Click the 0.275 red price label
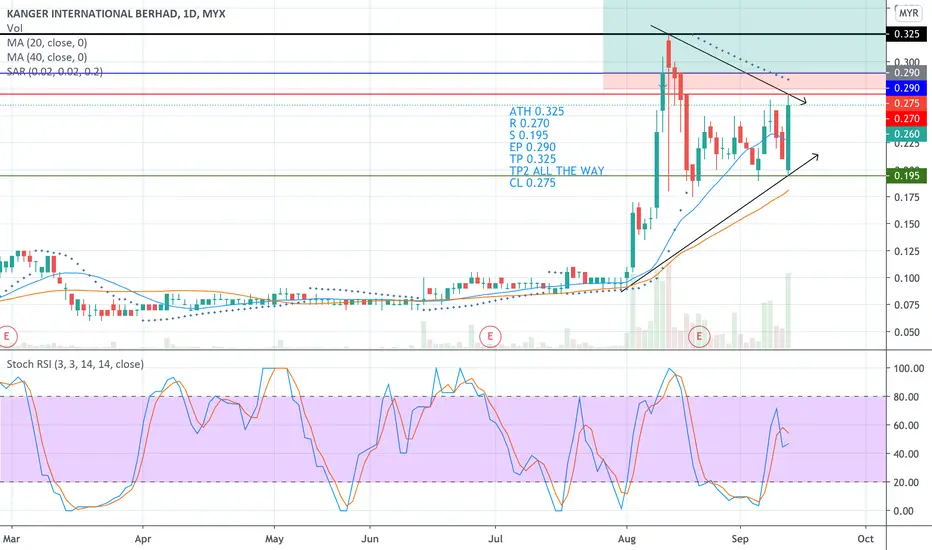This screenshot has height=550, width=932. point(906,103)
